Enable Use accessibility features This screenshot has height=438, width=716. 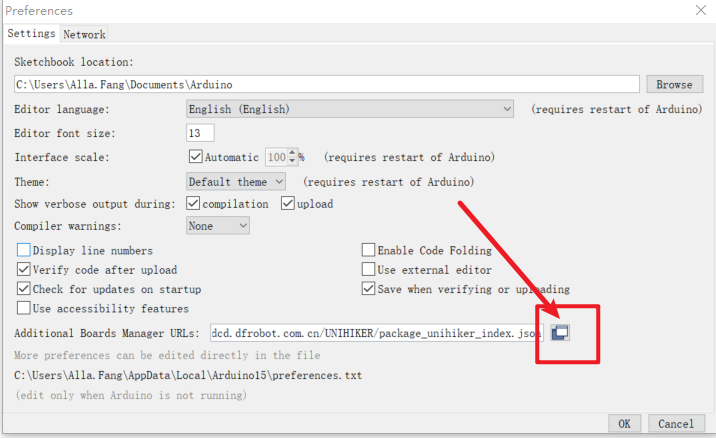(x=25, y=309)
